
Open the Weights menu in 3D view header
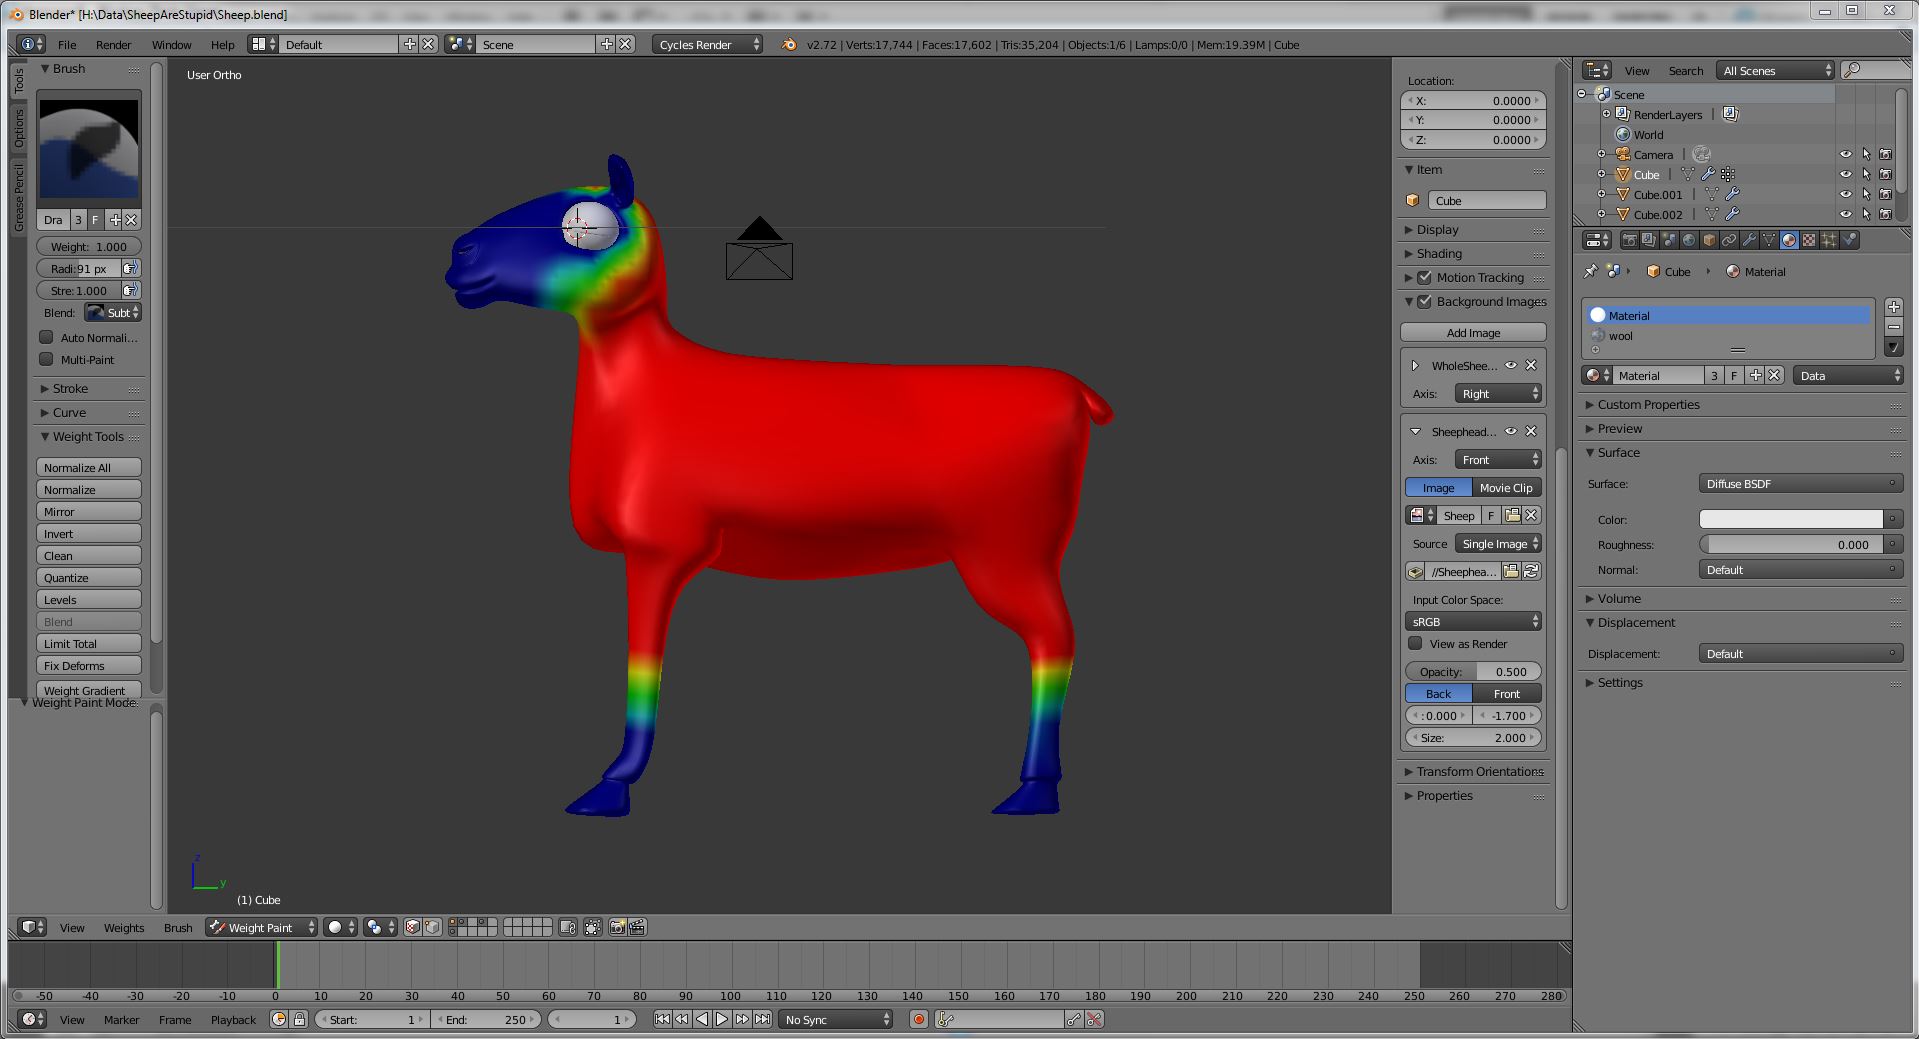[x=124, y=927]
